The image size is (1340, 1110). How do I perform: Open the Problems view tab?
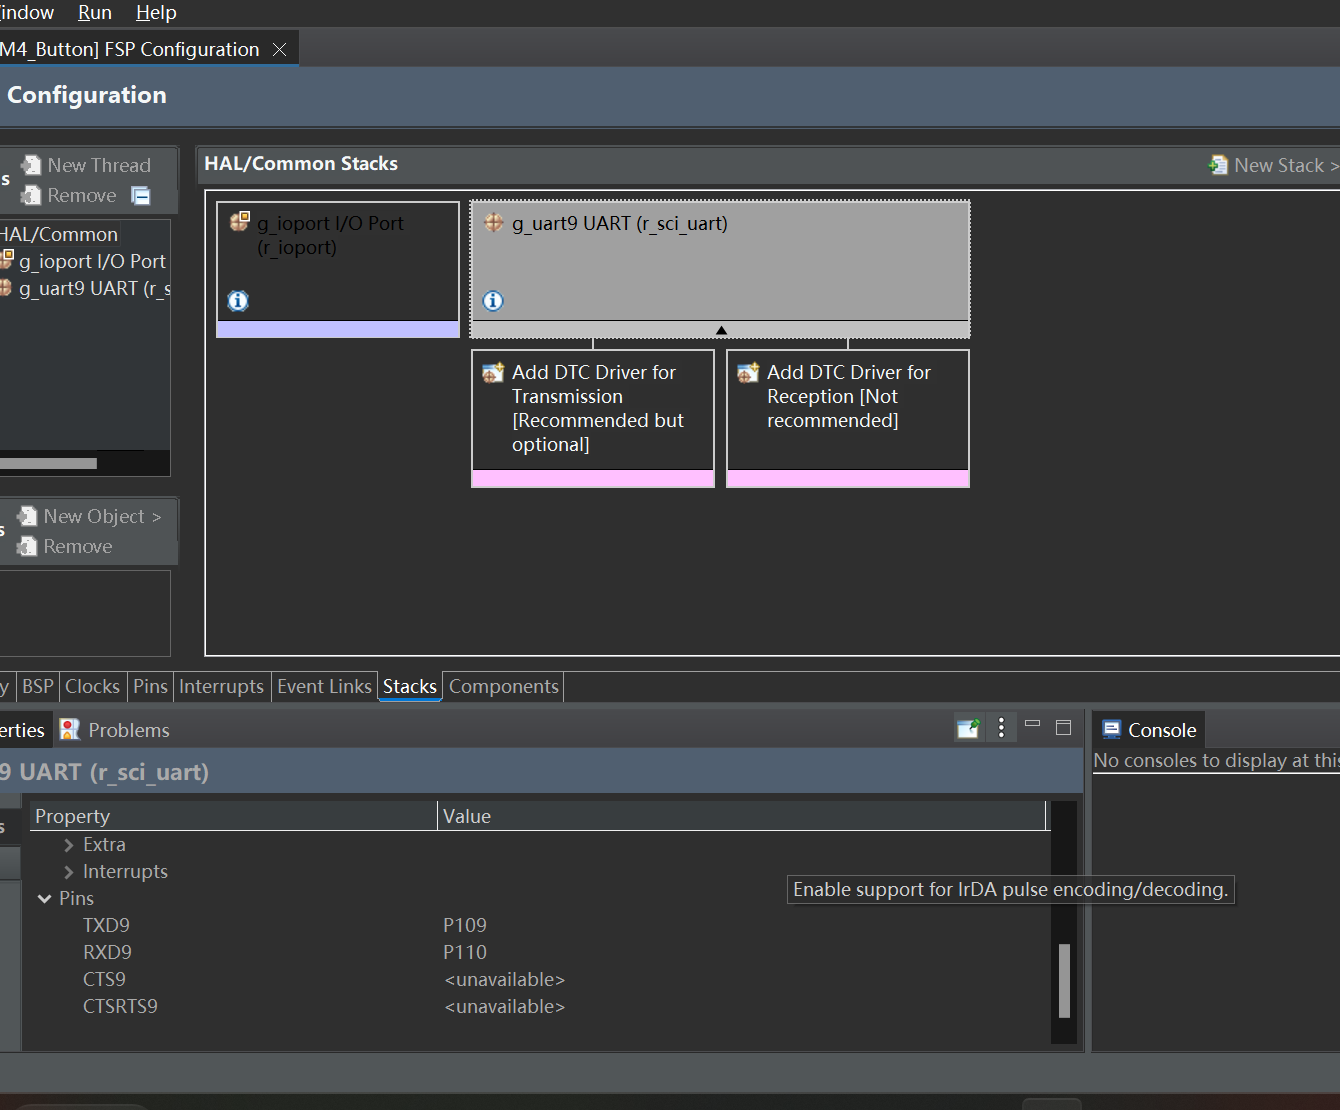115,730
